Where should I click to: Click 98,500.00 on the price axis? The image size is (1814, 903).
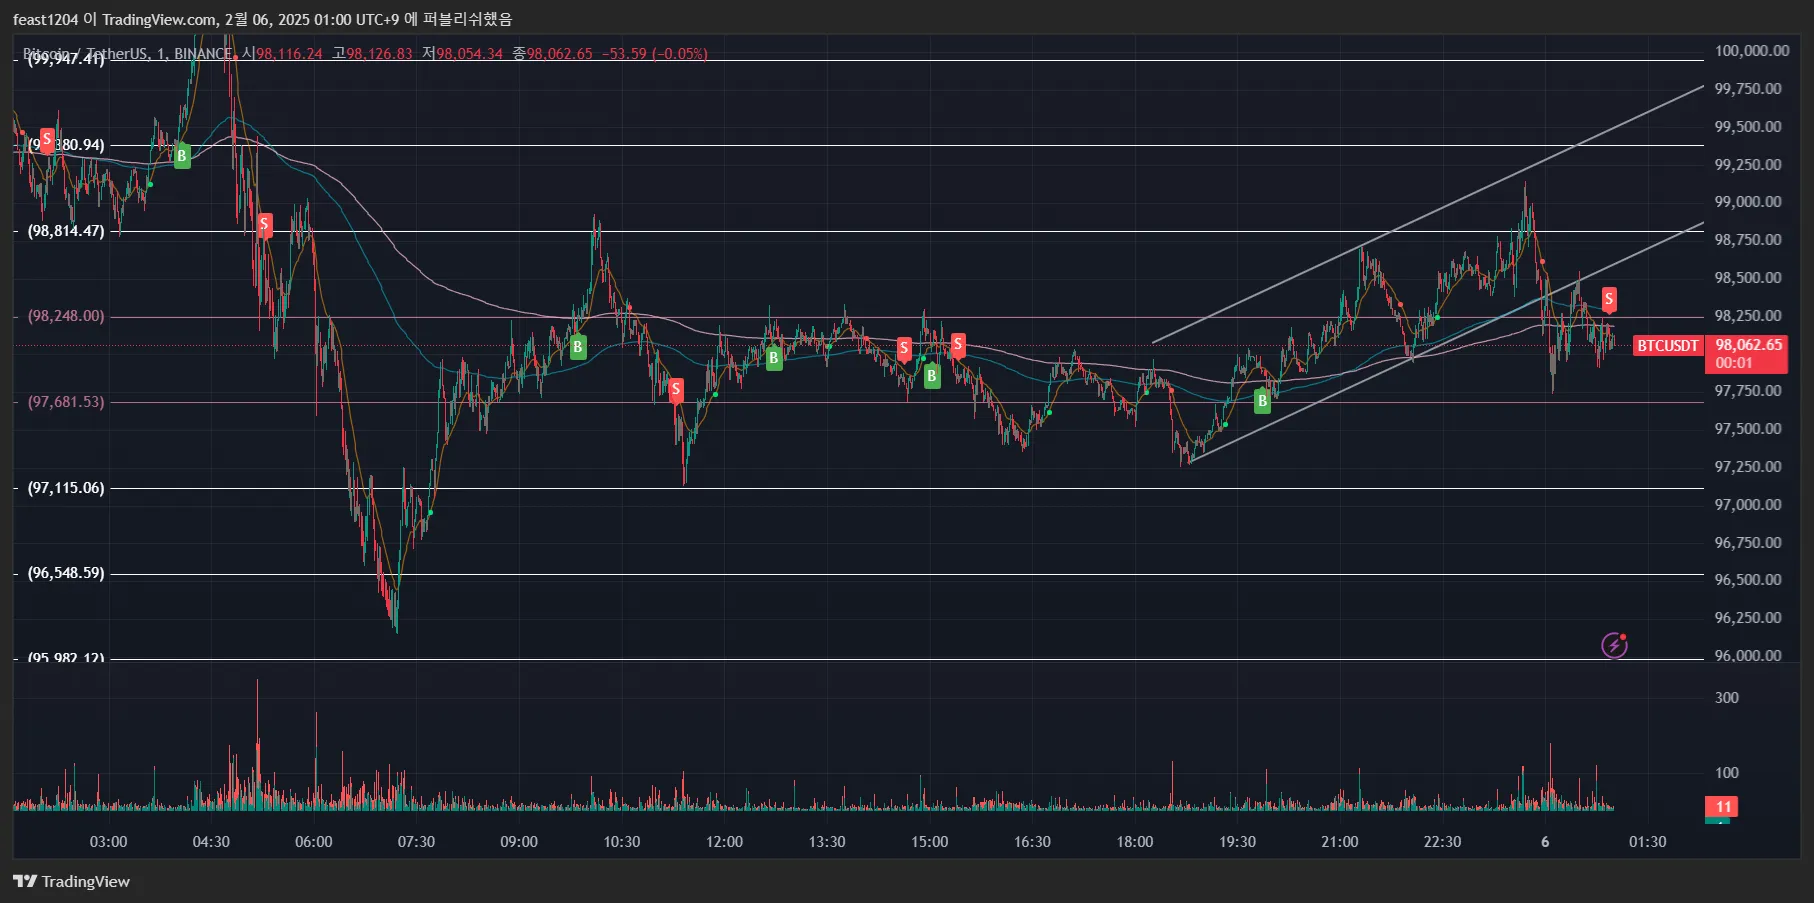point(1748,277)
